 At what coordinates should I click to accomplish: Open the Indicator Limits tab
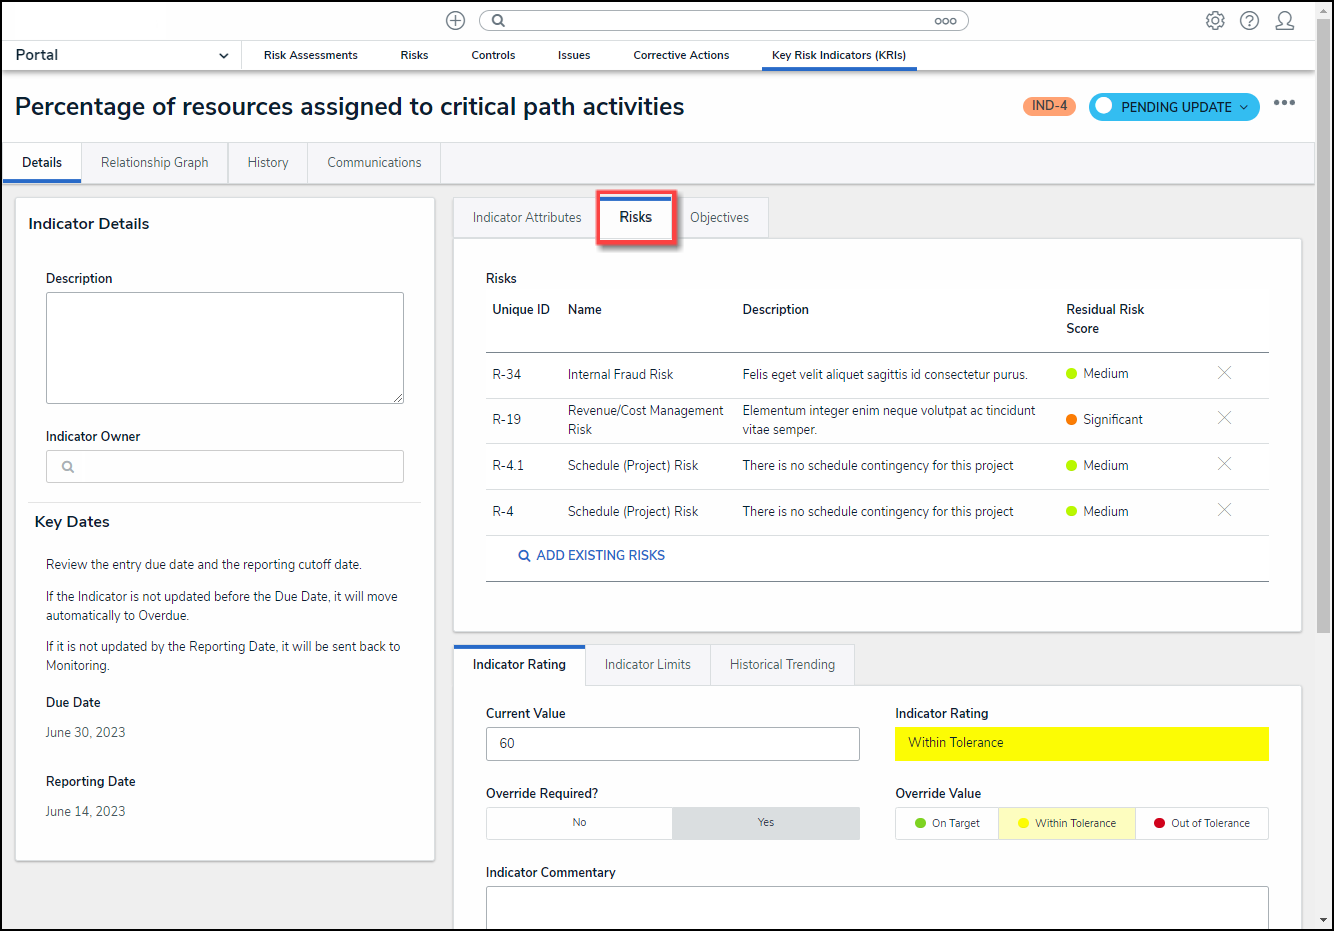647,665
